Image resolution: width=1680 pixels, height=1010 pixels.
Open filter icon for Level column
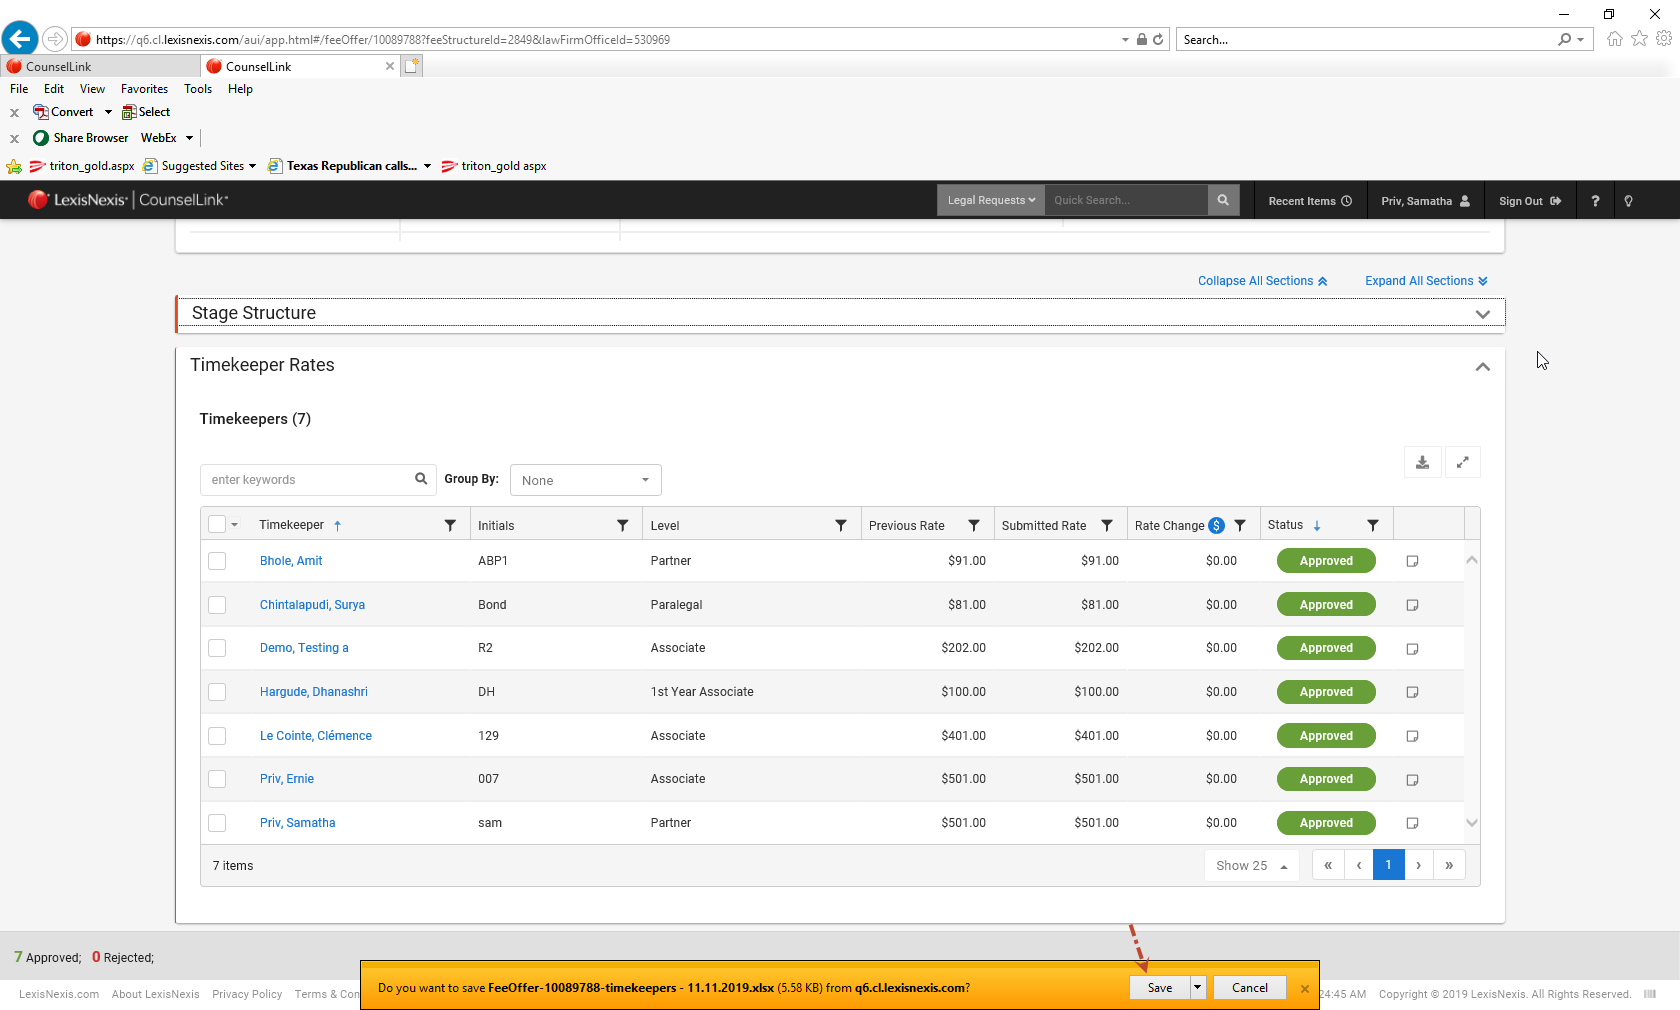pos(841,526)
